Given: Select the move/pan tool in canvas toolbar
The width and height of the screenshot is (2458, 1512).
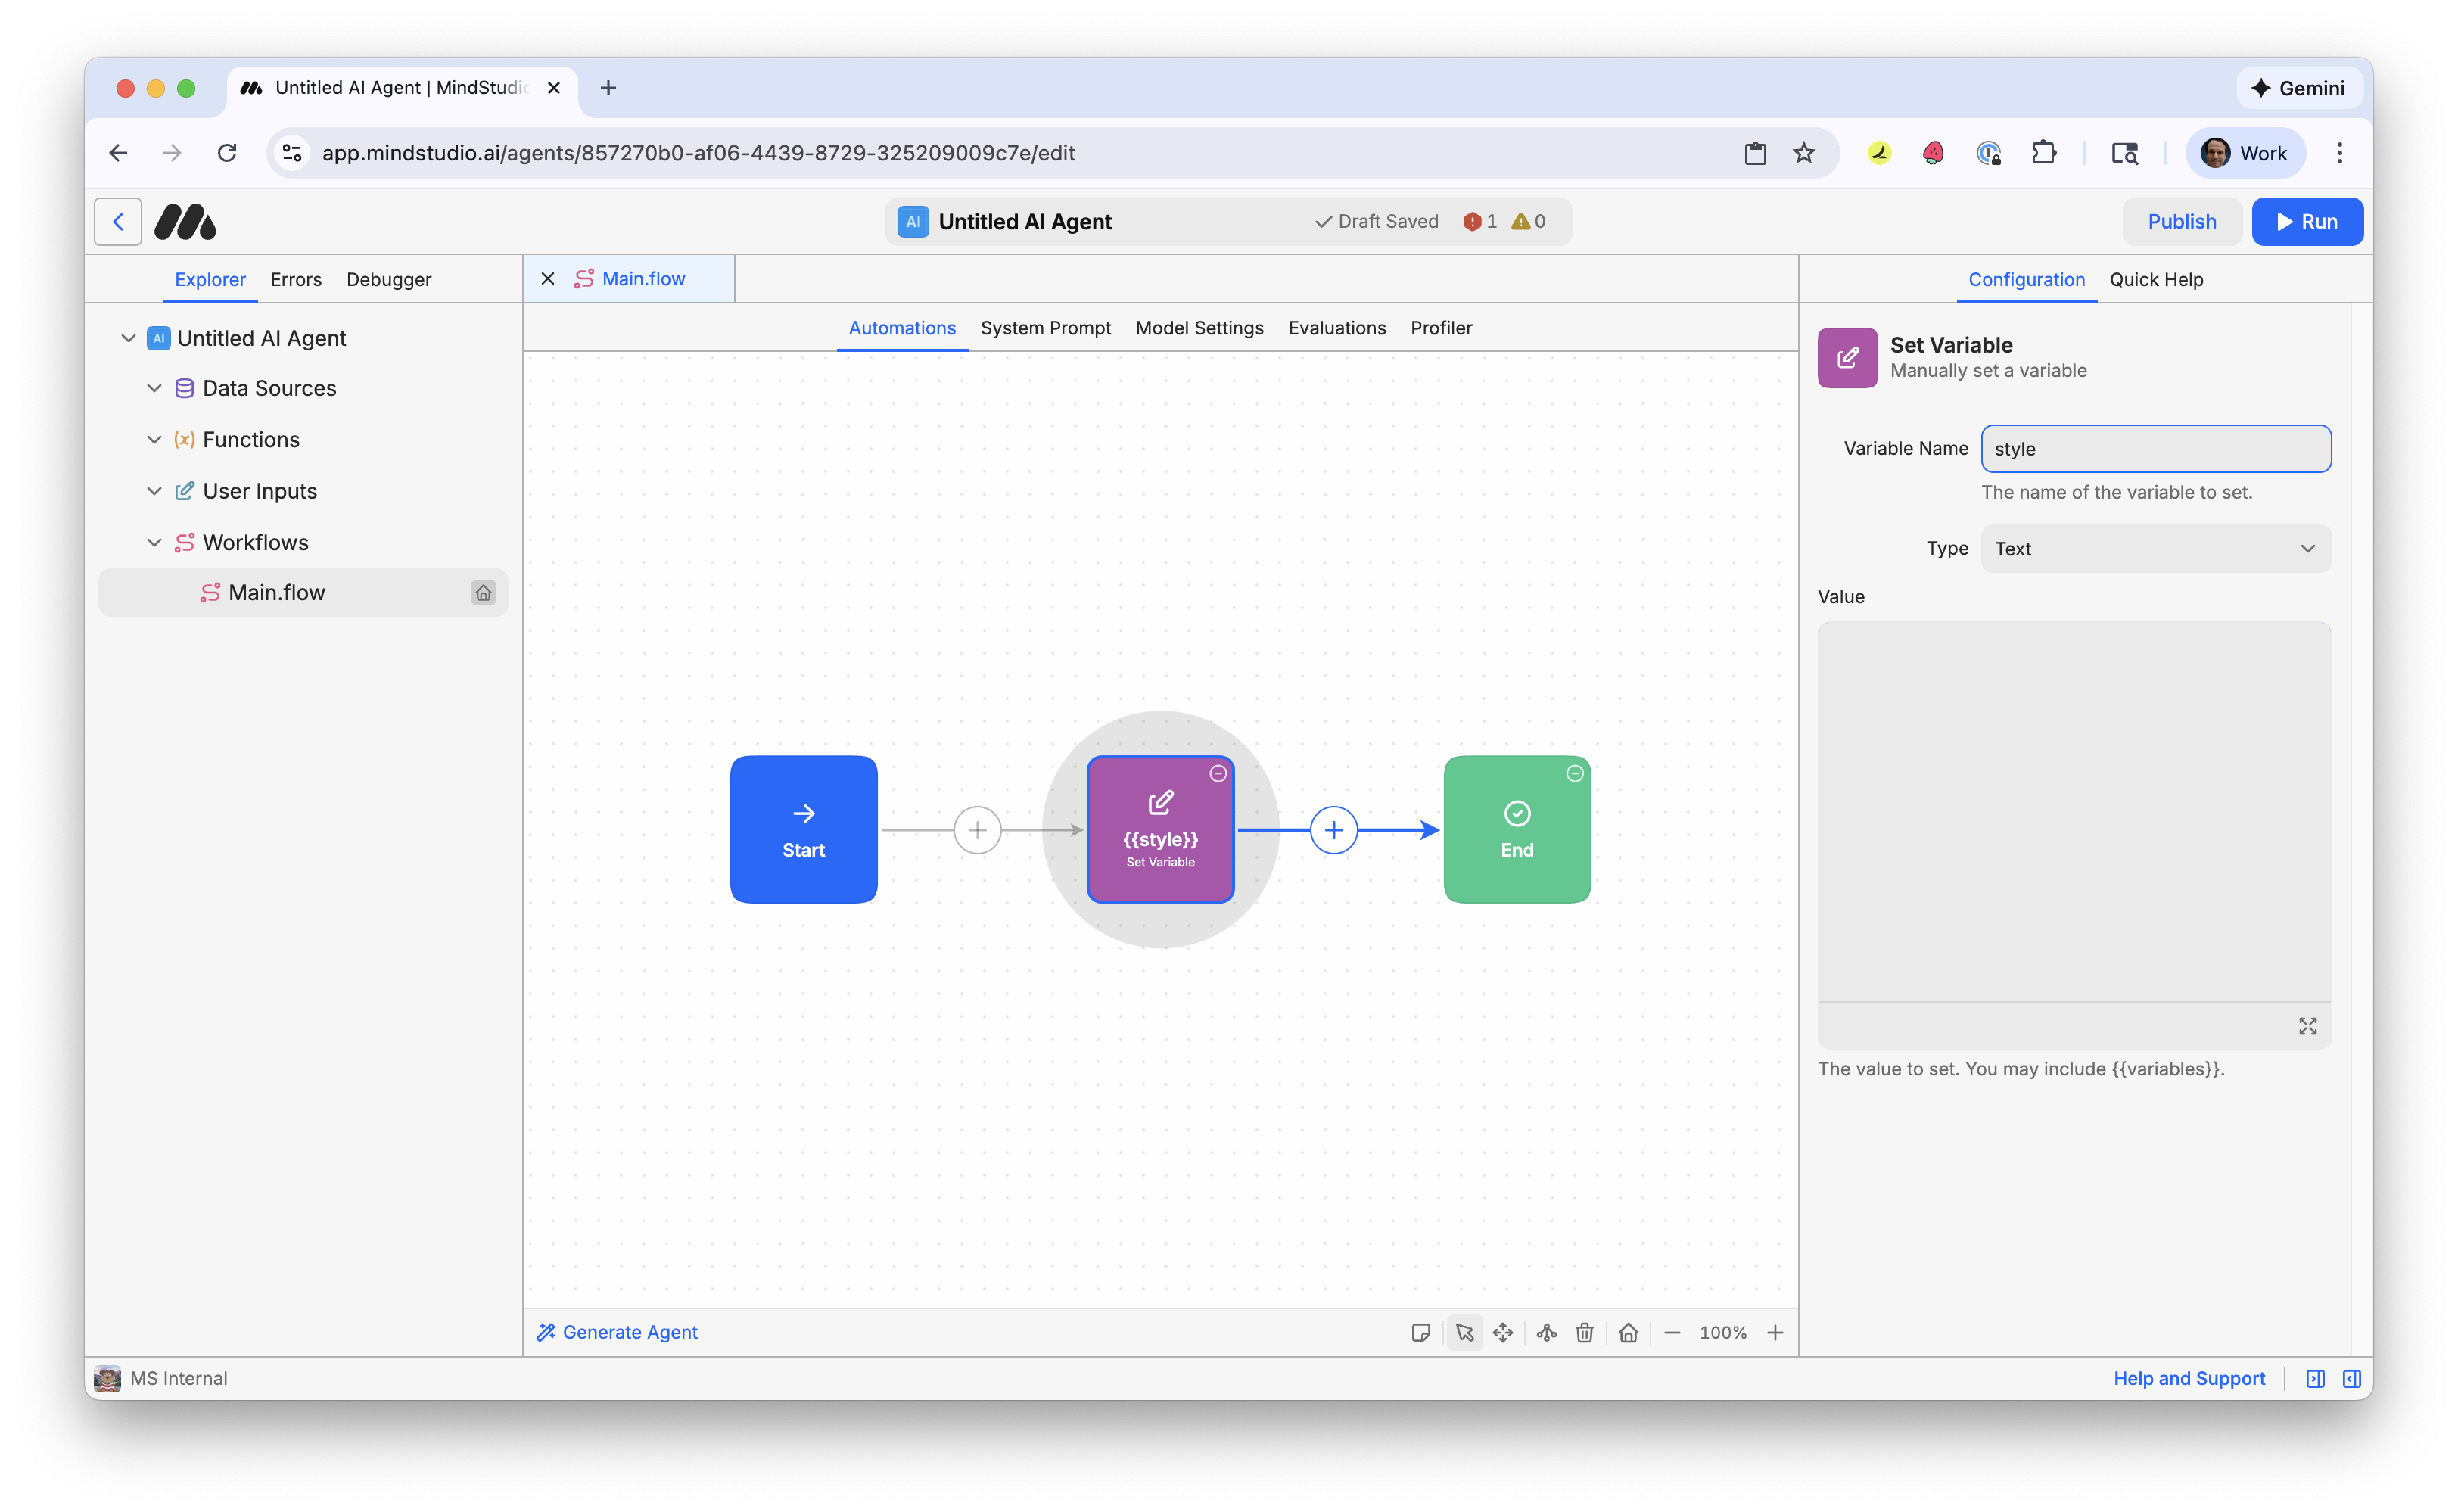Looking at the screenshot, I should pos(1503,1332).
